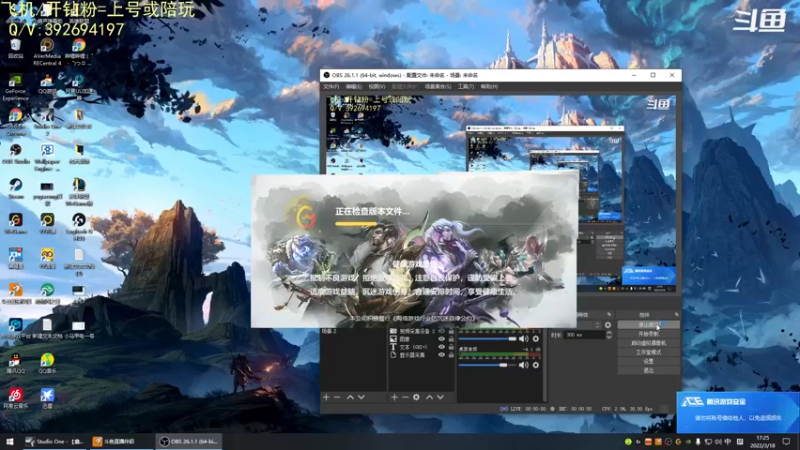Open the notification center in the taskbar

tap(786, 441)
